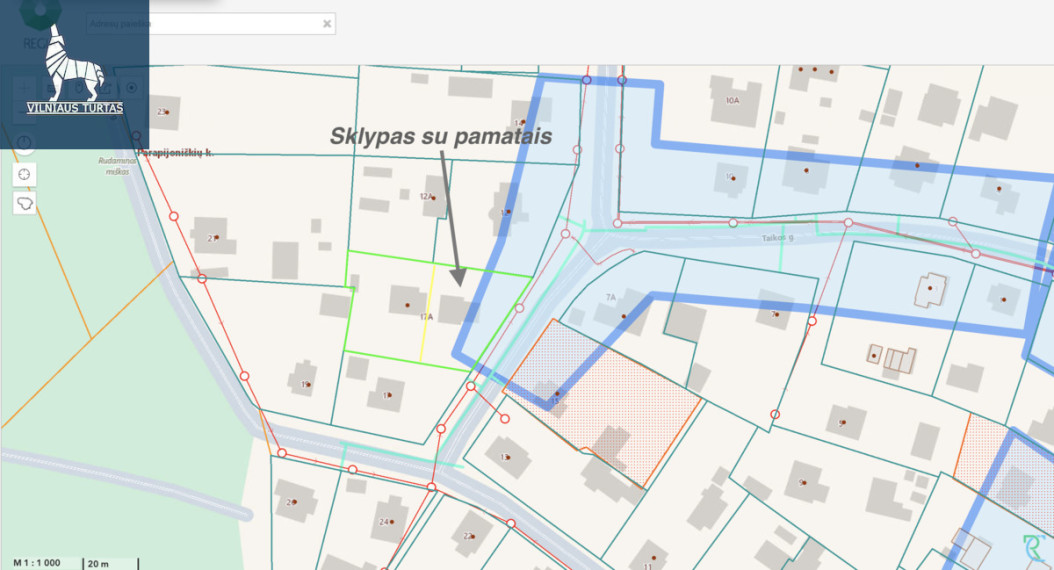Image resolution: width=1054 pixels, height=570 pixels.
Task: Click building marker 23
Action: coord(163,112)
